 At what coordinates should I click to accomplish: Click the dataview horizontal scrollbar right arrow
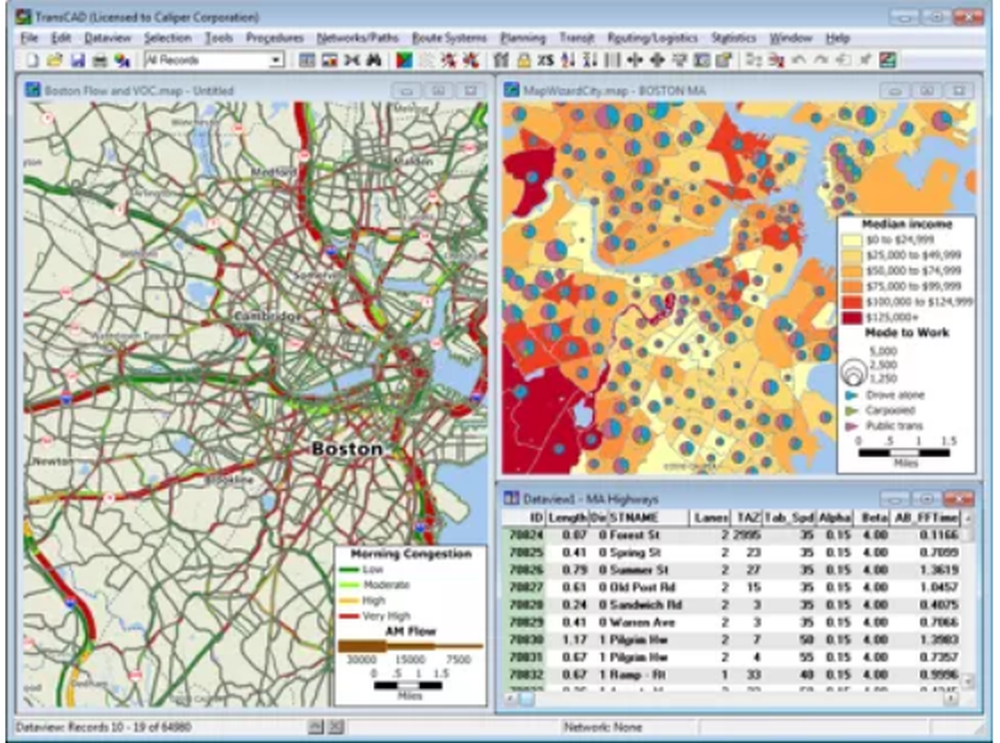coord(951,699)
